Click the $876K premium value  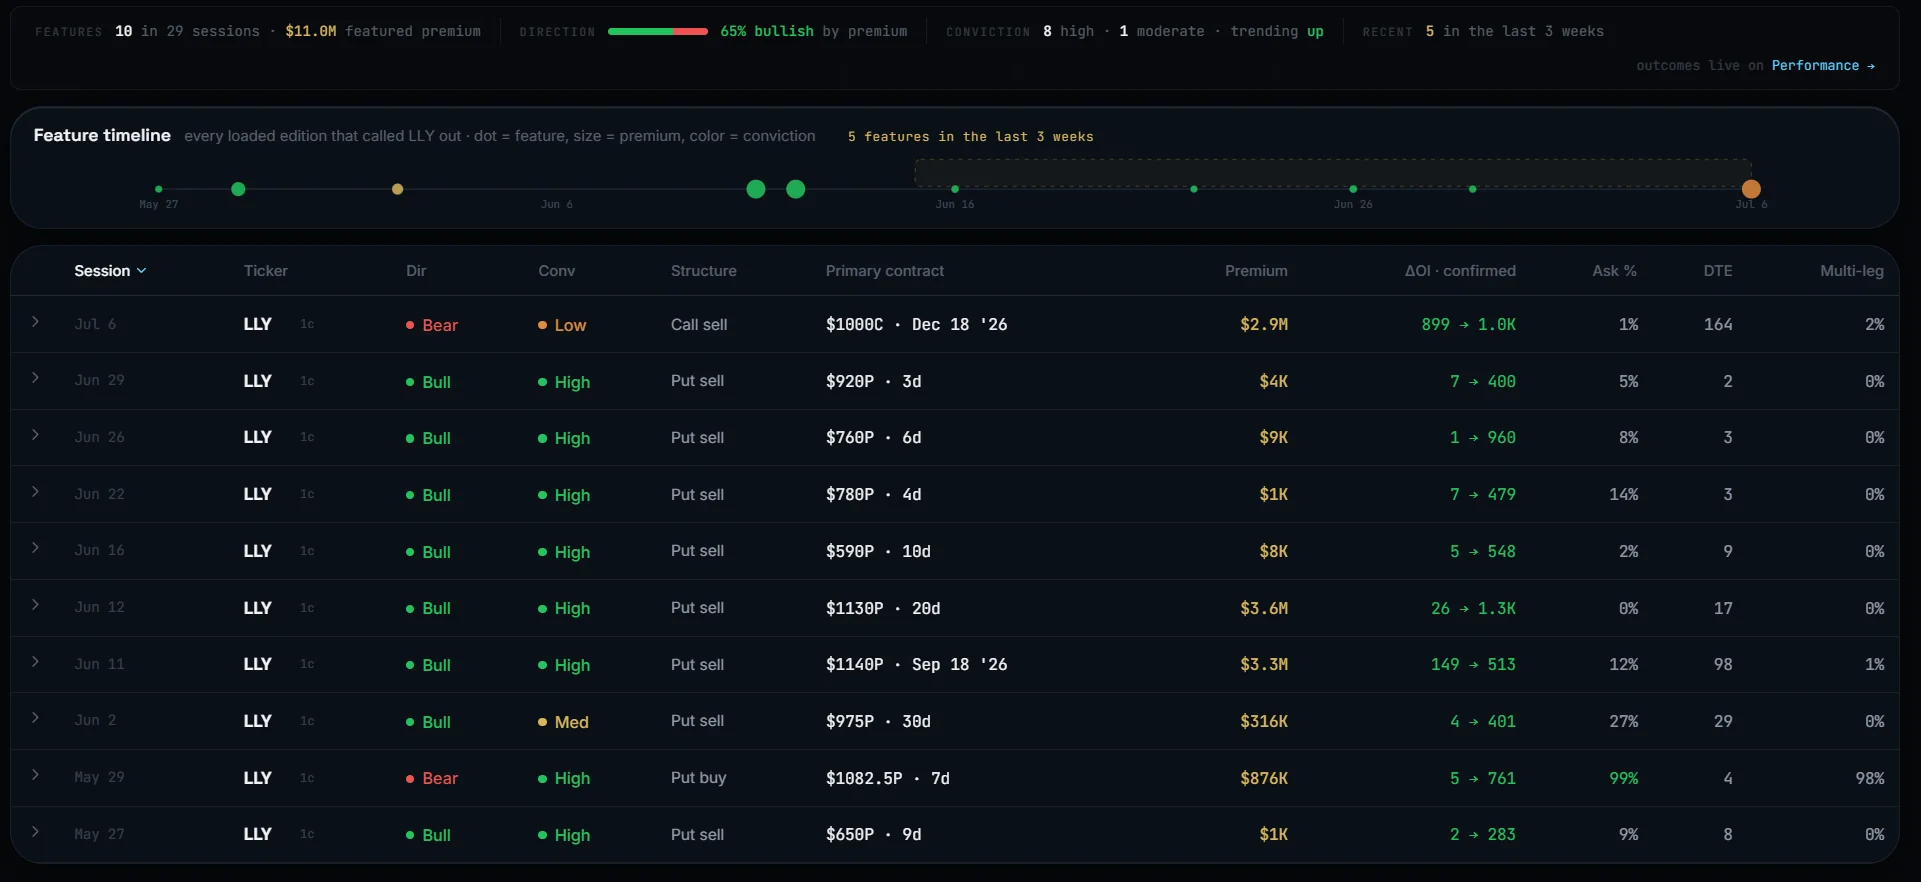1264,778
